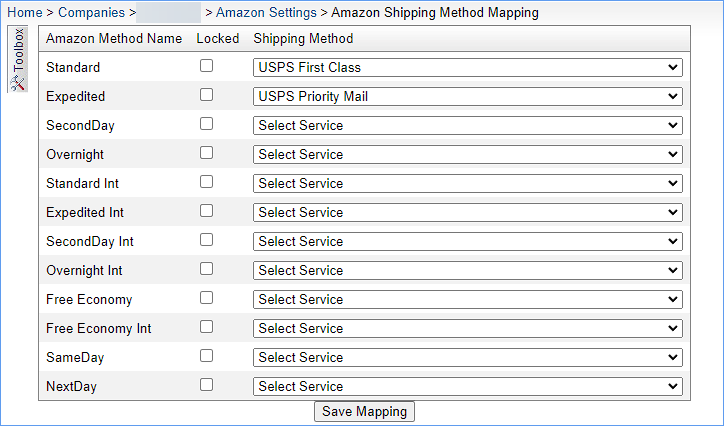Viewport: 724px width, 426px height.
Task: Open the Toolbox side panel icon
Action: pos(18,59)
